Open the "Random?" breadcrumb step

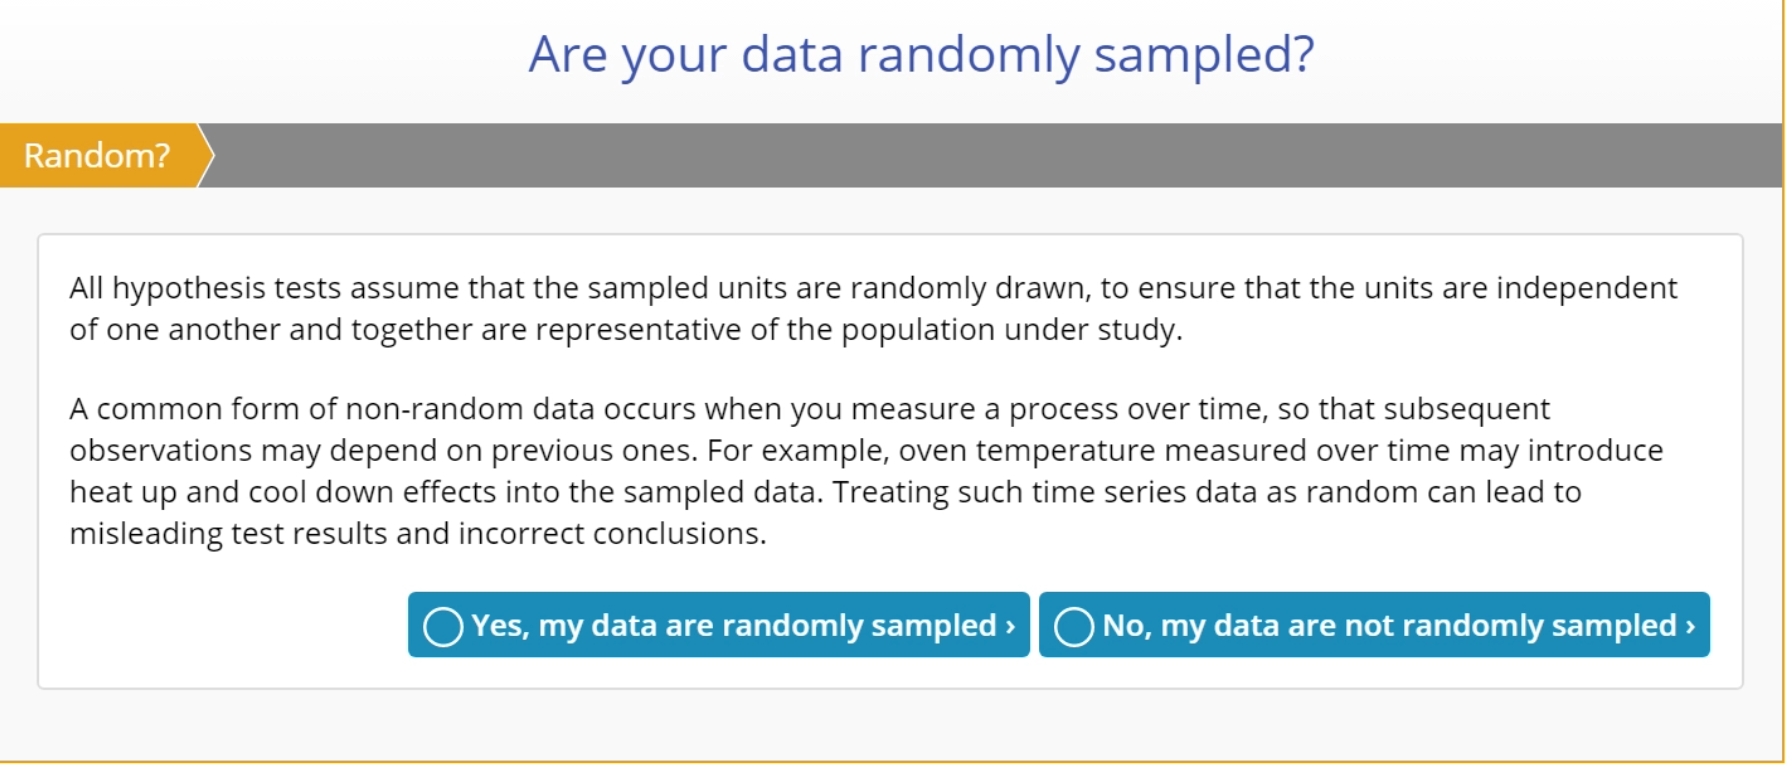click(x=97, y=155)
